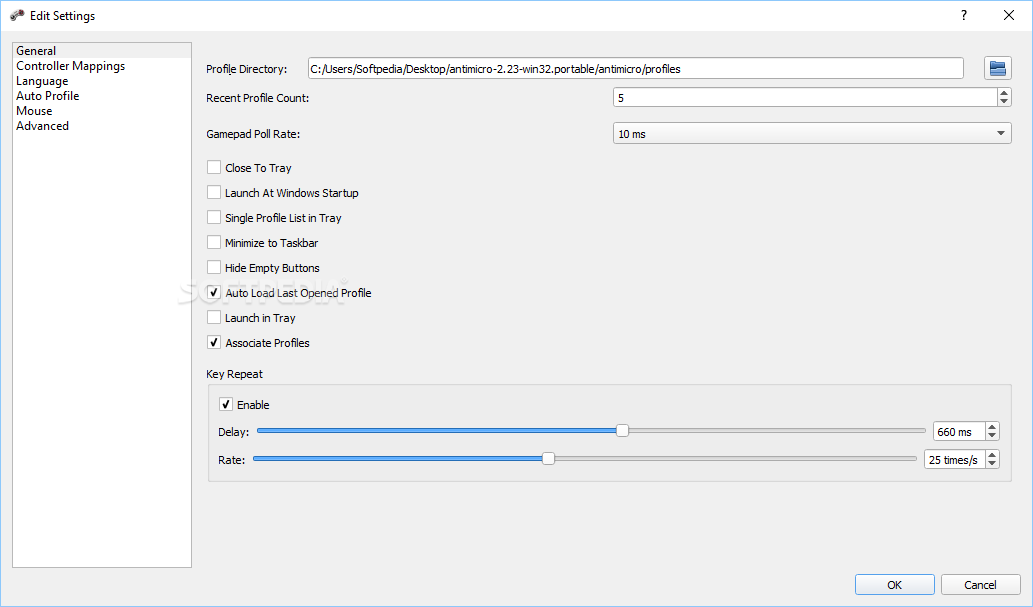Open the Controller Mappings settings page

71,66
